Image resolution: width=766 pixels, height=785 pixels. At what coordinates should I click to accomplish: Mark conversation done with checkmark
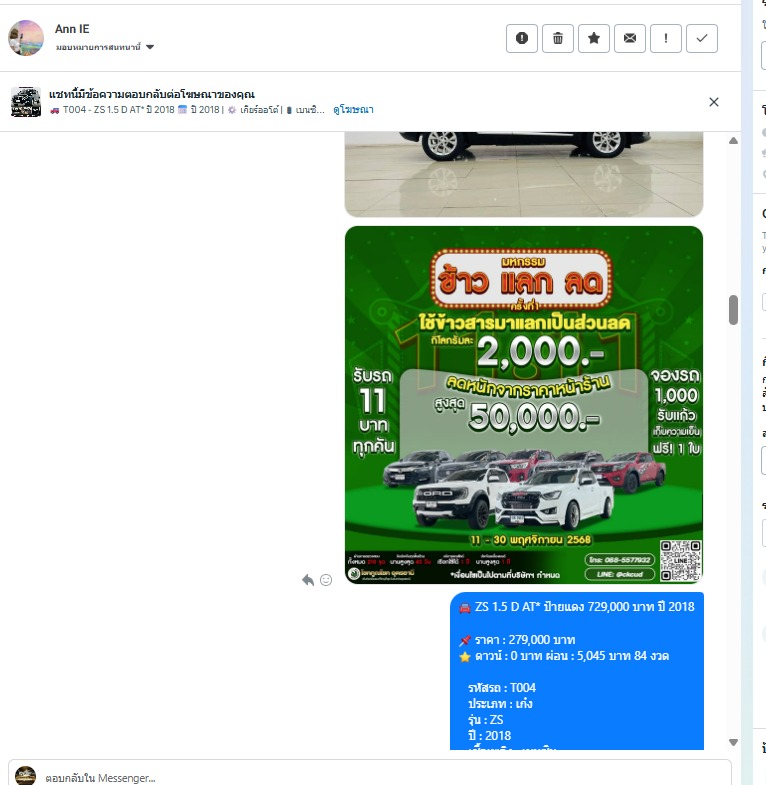pyautogui.click(x=702, y=38)
